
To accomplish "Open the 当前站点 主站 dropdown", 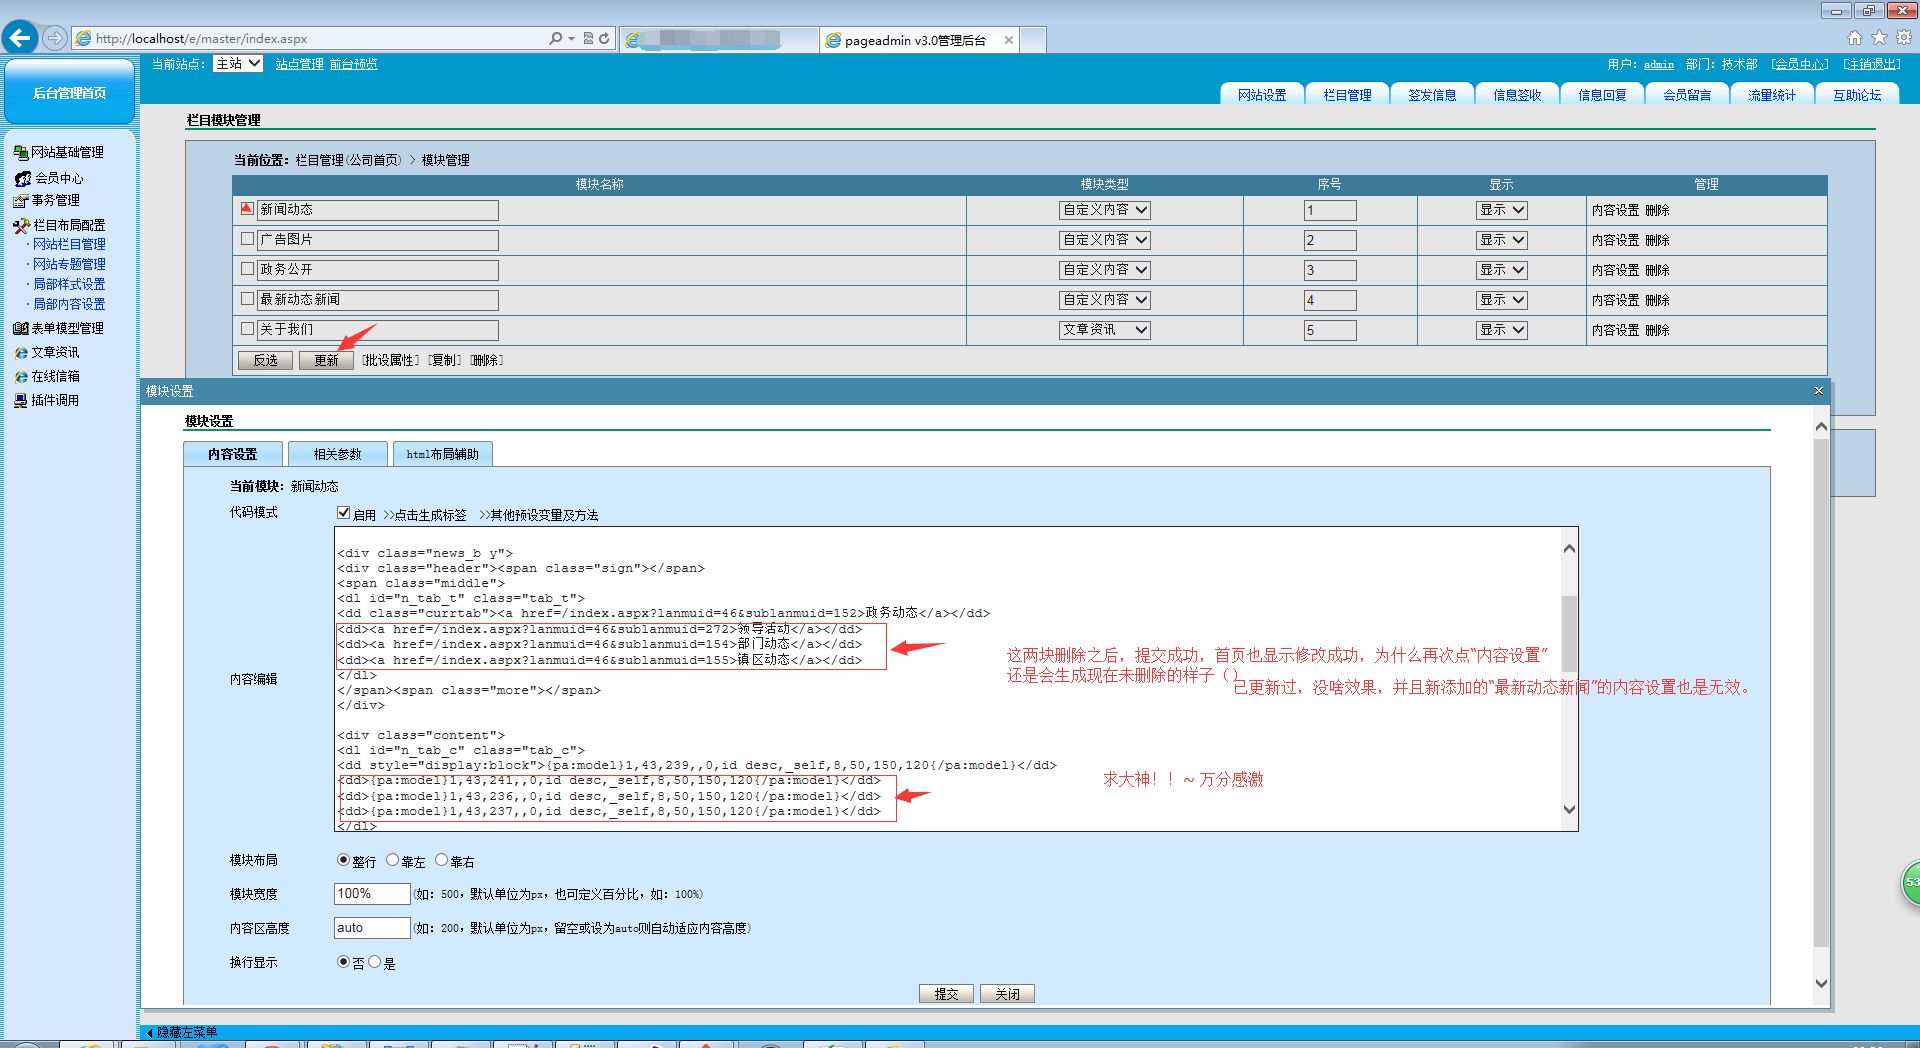I will tap(238, 63).
